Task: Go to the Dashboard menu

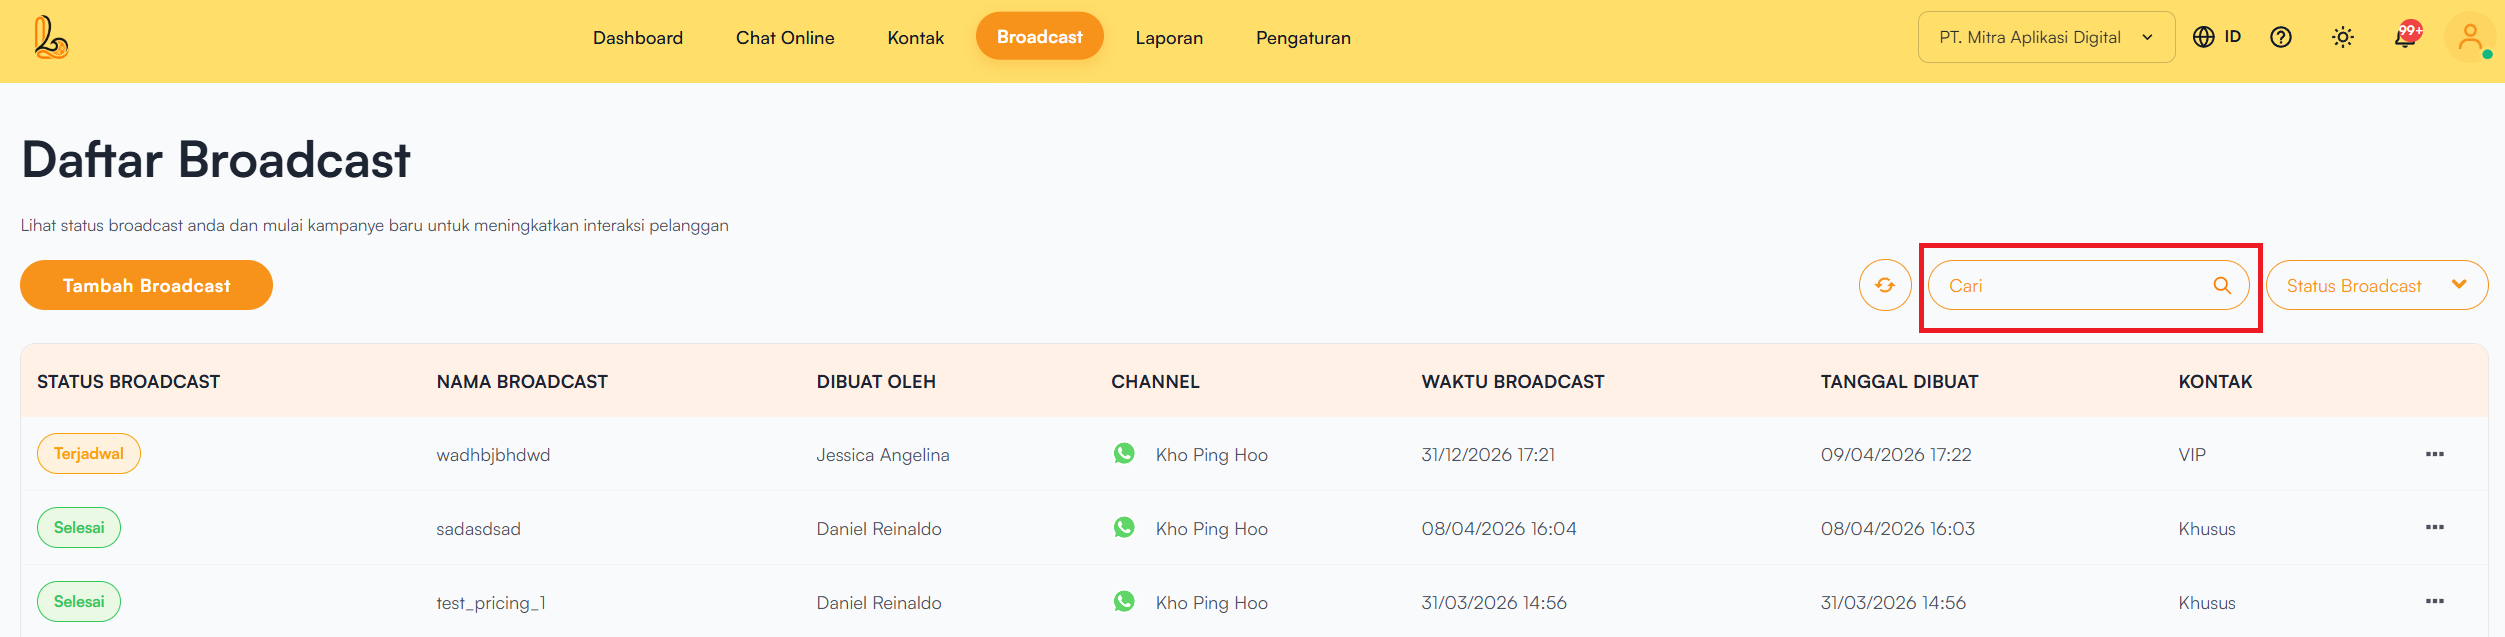Action: (x=637, y=38)
